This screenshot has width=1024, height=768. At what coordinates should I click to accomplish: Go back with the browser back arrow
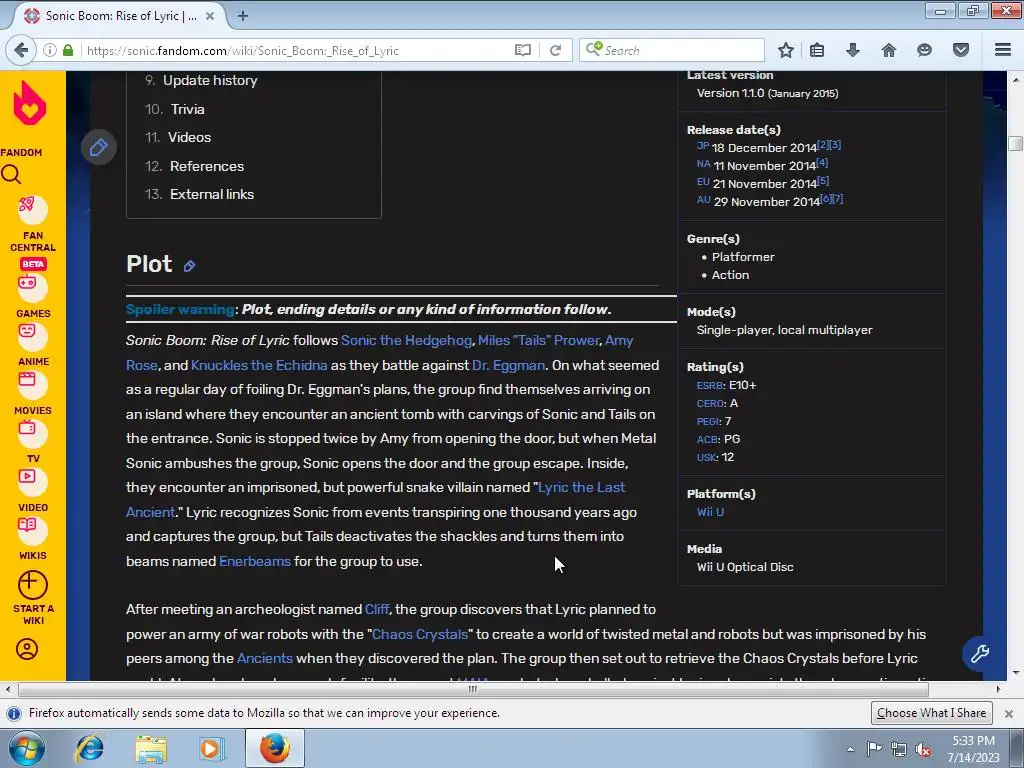(x=21, y=50)
